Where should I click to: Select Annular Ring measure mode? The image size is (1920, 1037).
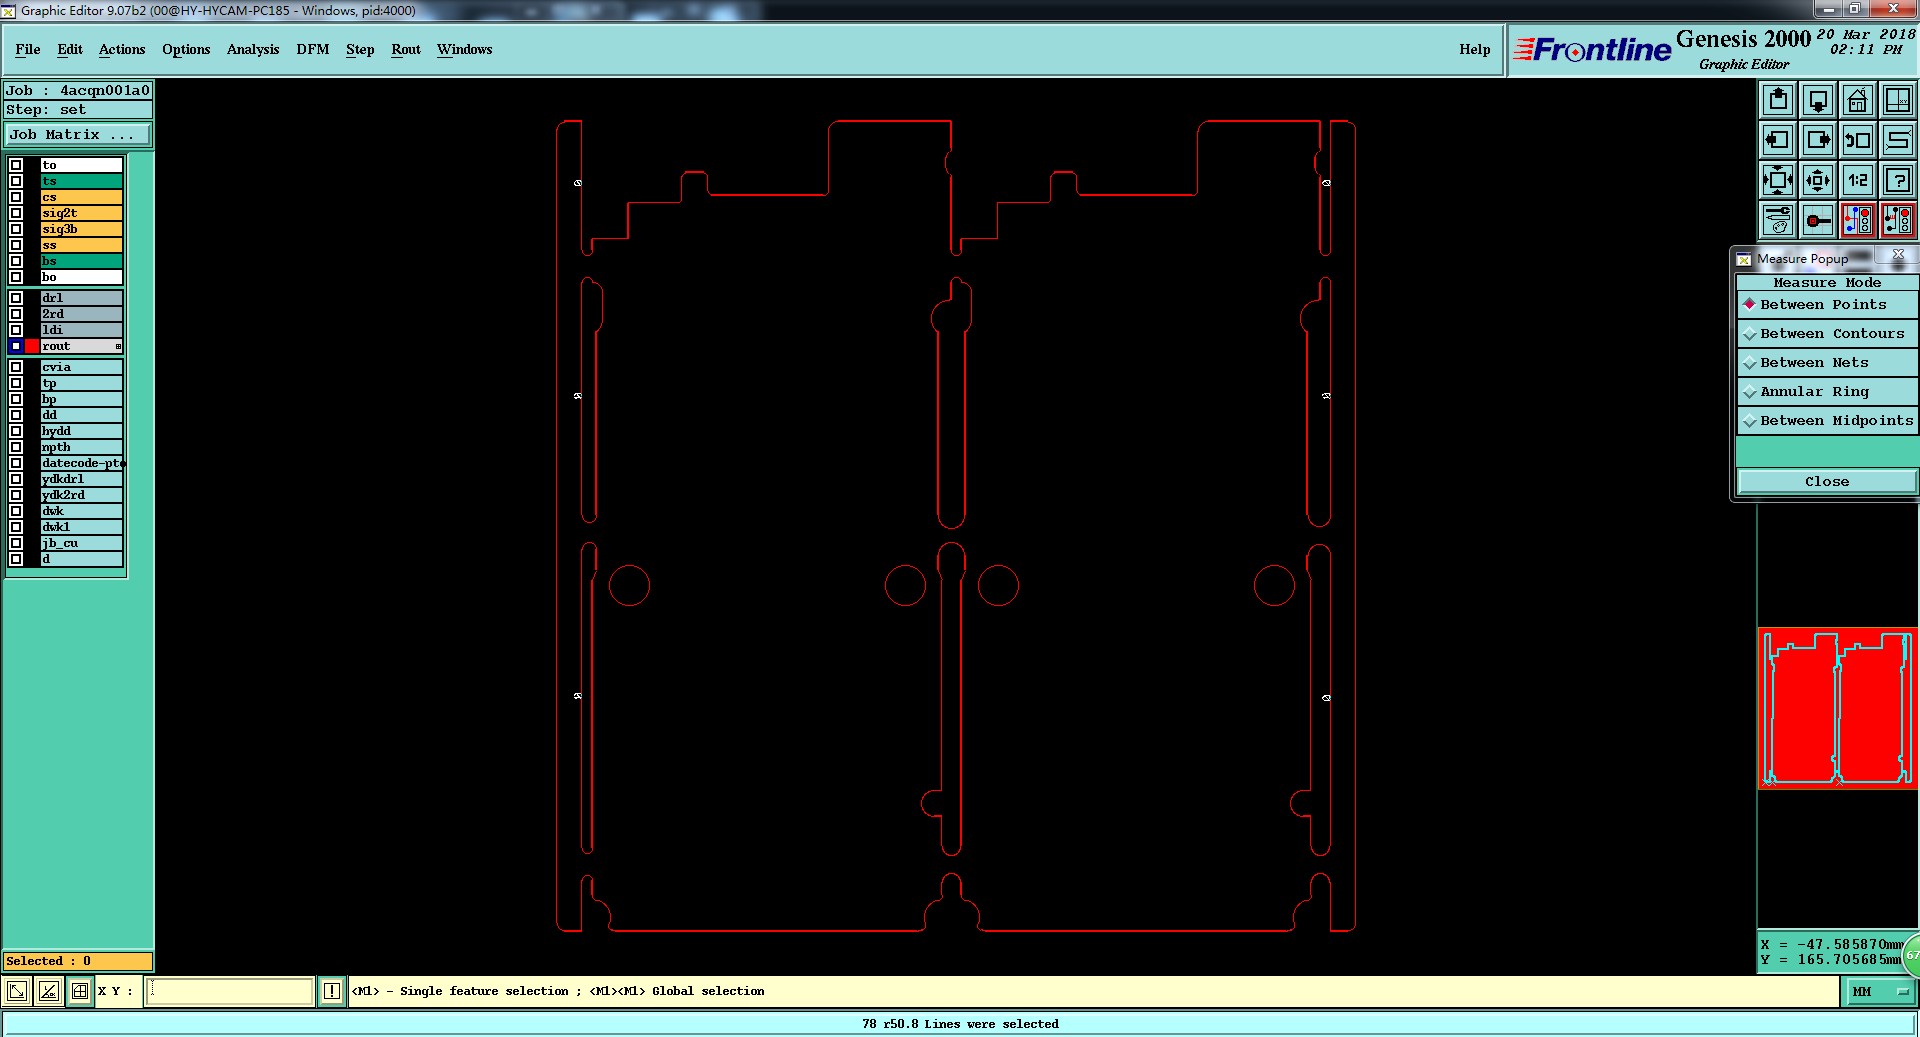(x=1827, y=392)
